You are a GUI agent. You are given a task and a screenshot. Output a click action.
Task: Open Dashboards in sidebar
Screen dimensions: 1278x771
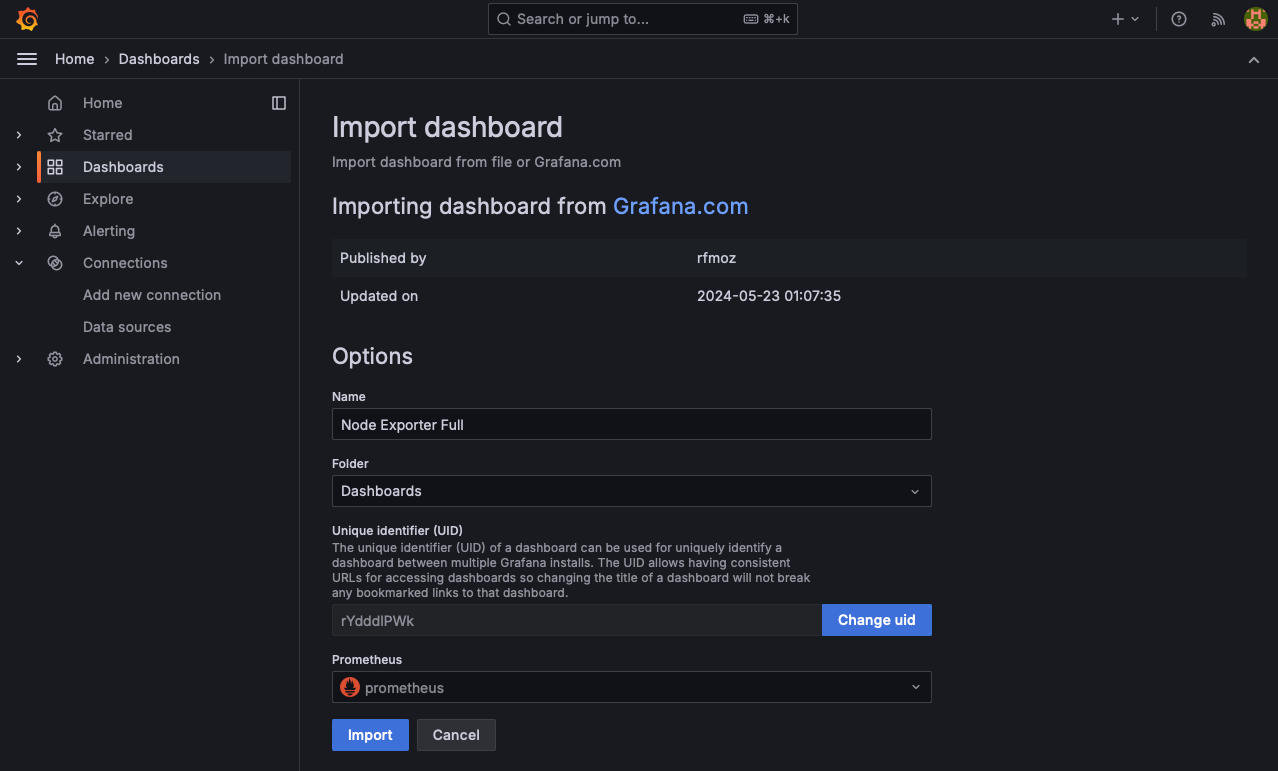[x=123, y=167]
